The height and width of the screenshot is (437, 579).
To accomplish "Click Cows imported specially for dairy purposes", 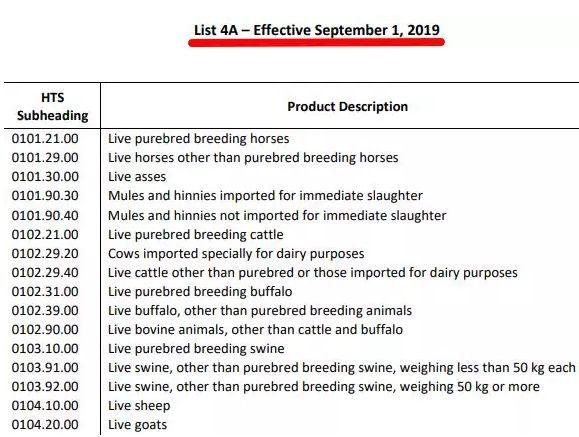I will pos(236,254).
